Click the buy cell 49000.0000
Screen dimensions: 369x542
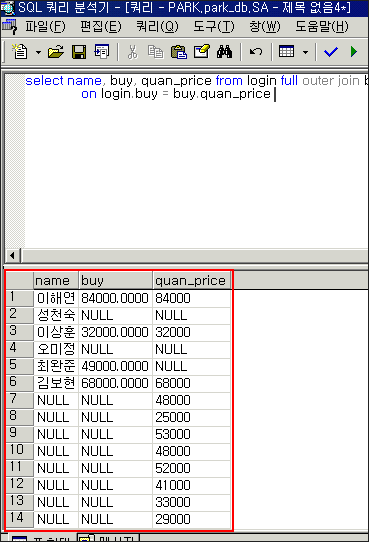(115, 366)
